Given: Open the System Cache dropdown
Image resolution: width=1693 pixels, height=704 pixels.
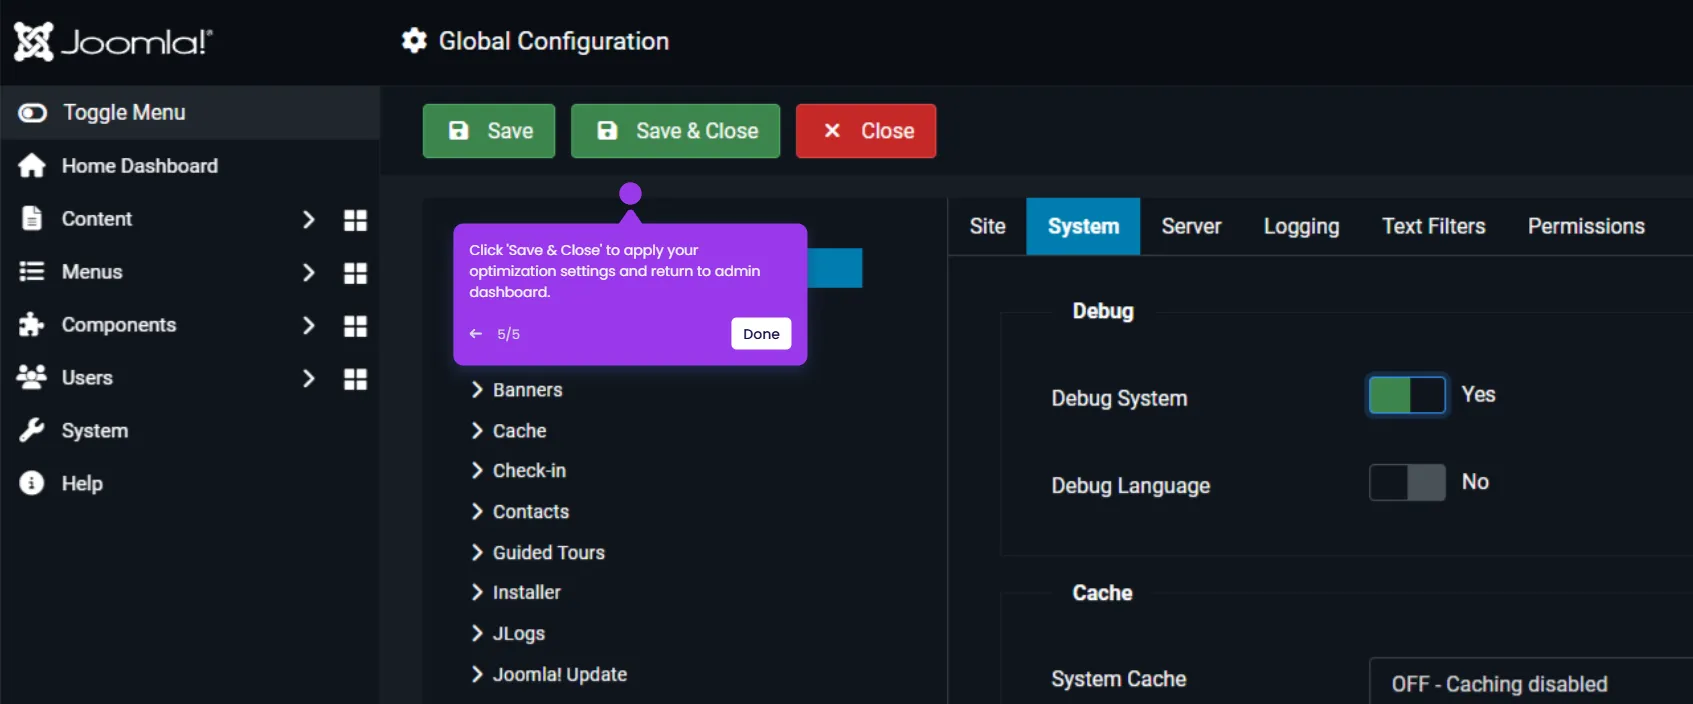Looking at the screenshot, I should click(x=1530, y=683).
